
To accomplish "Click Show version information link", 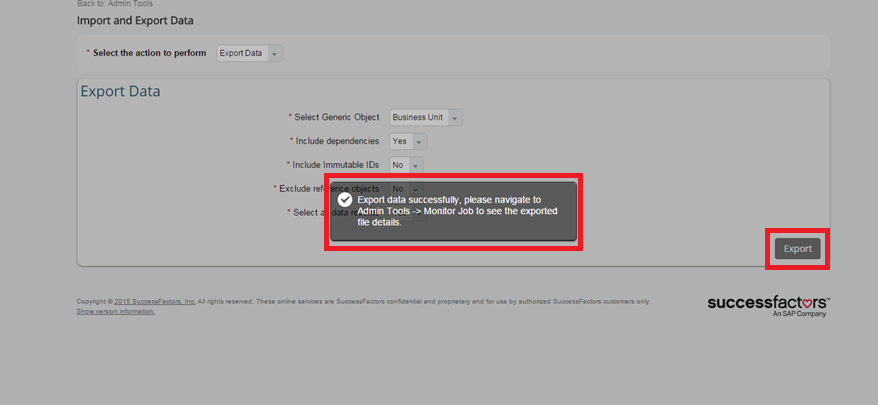I will [116, 311].
